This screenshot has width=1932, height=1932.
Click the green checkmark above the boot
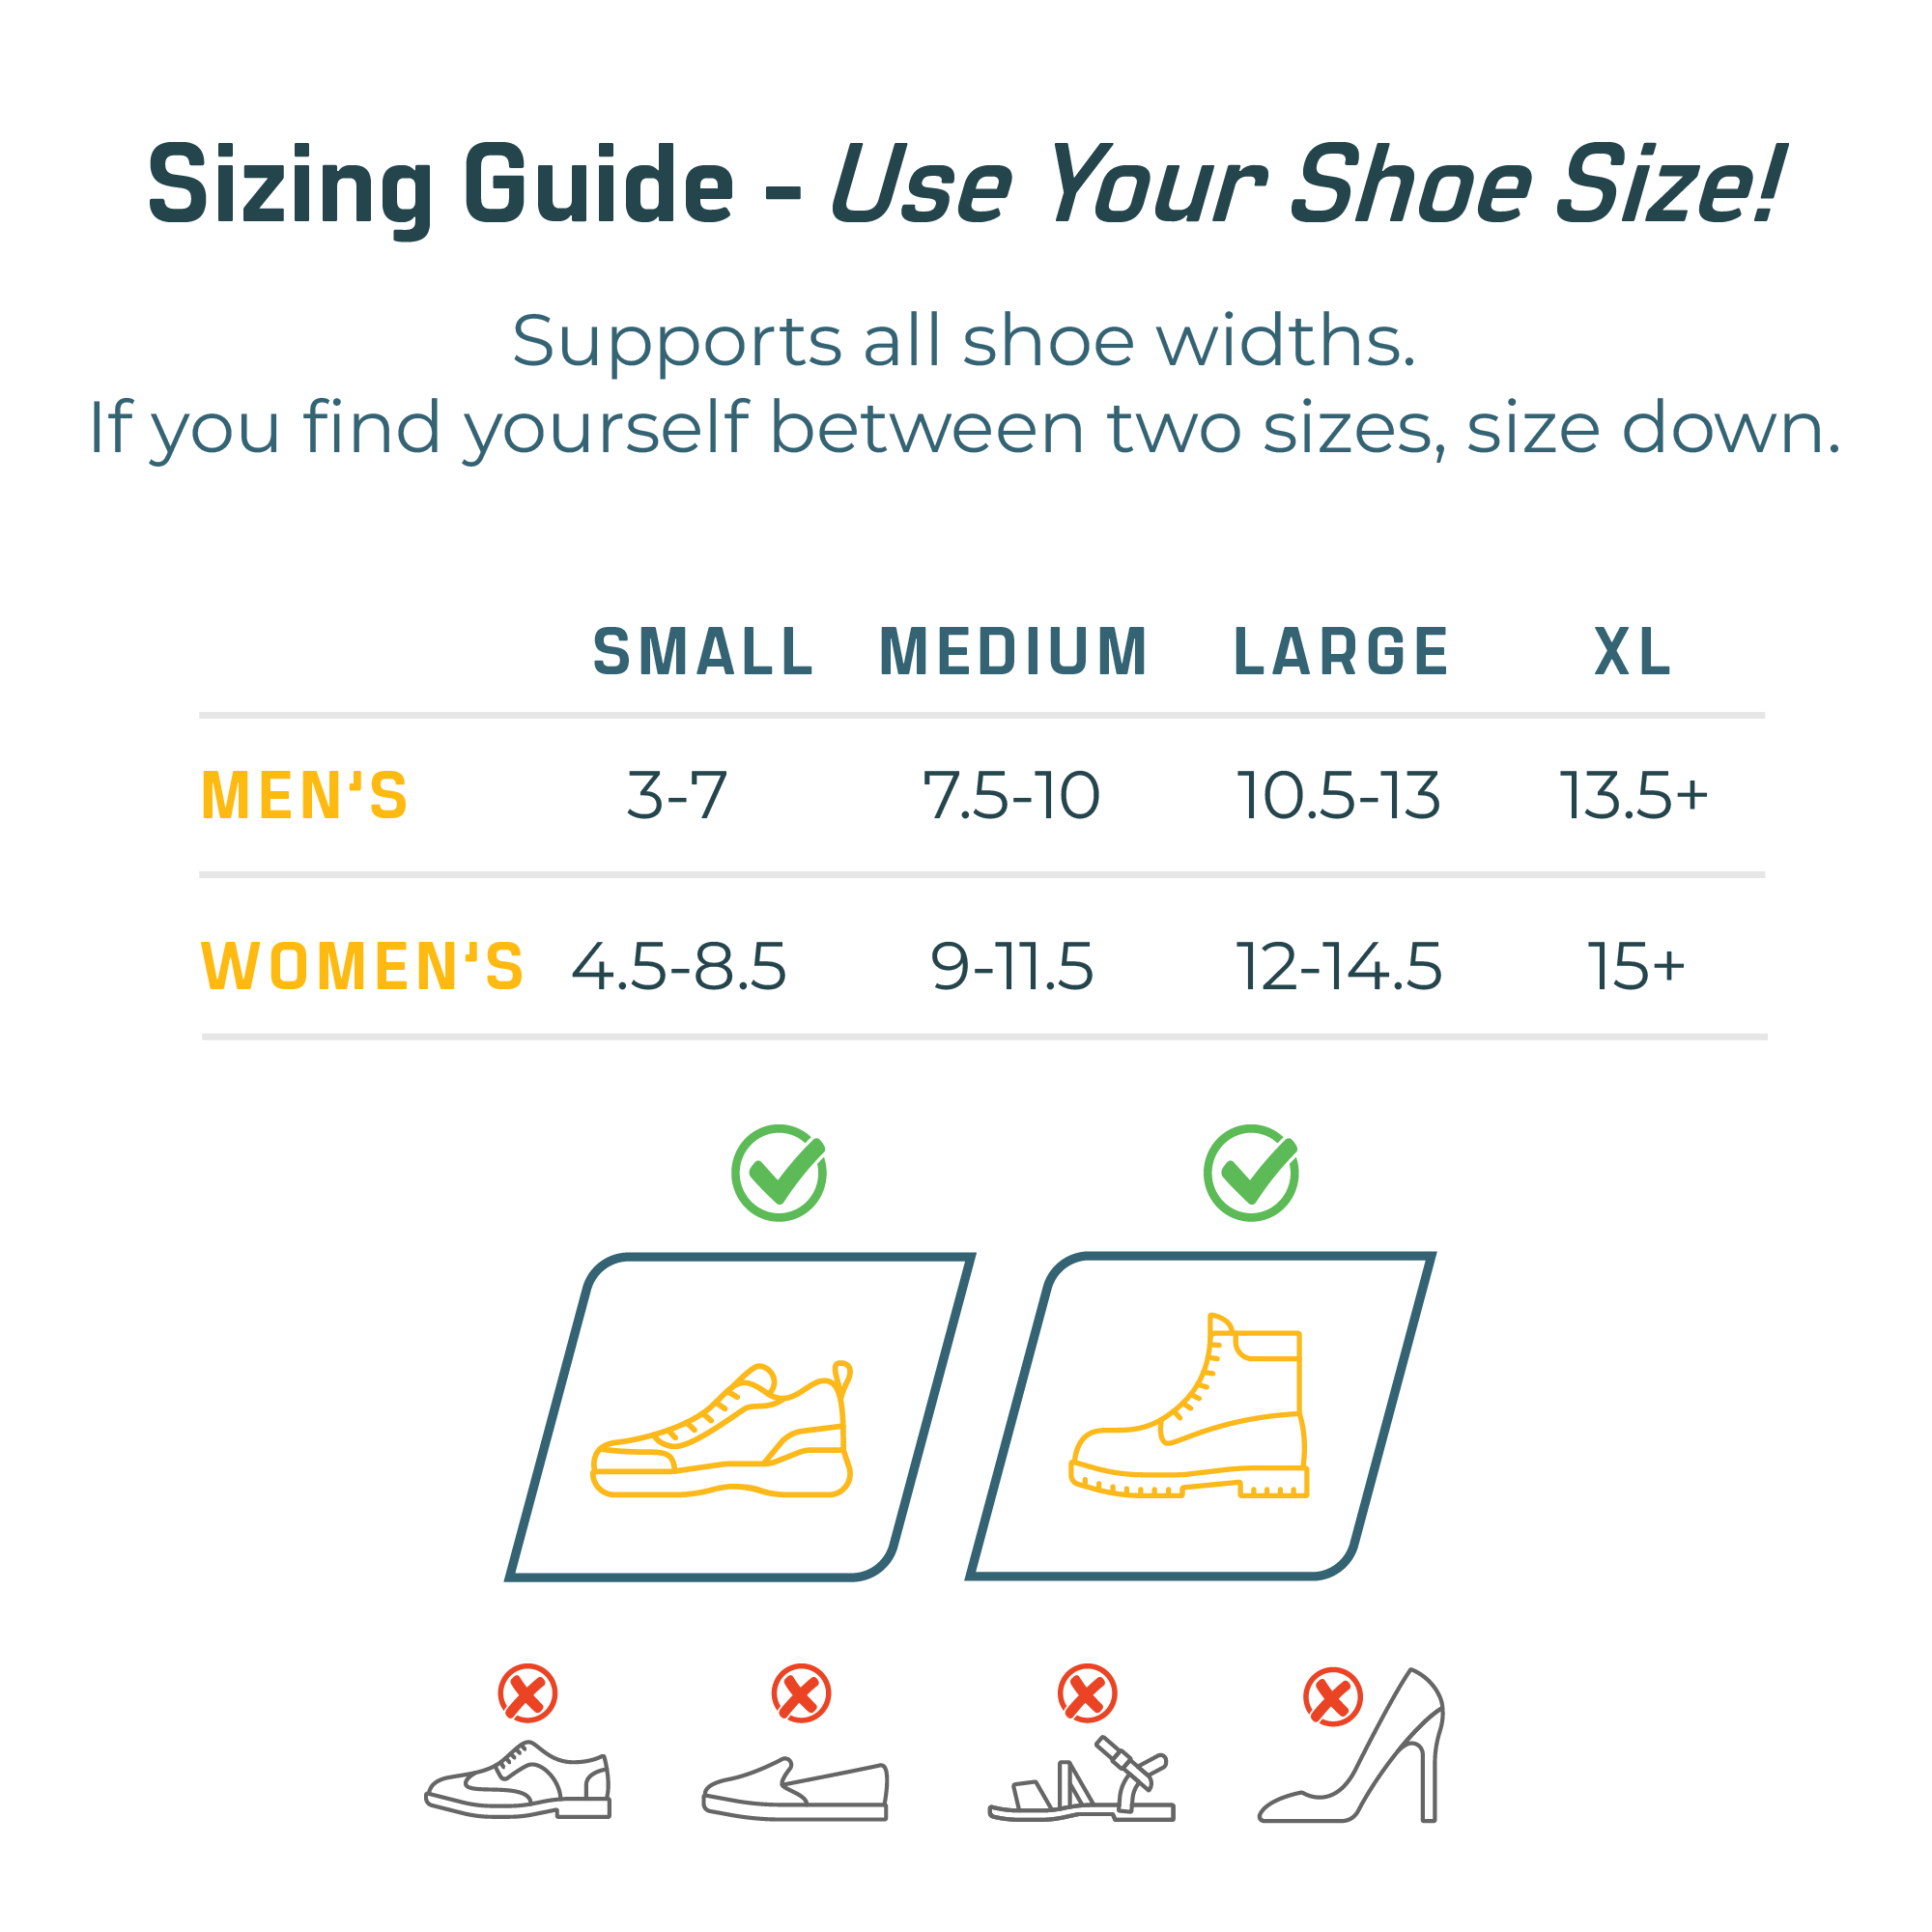coord(1251,1173)
